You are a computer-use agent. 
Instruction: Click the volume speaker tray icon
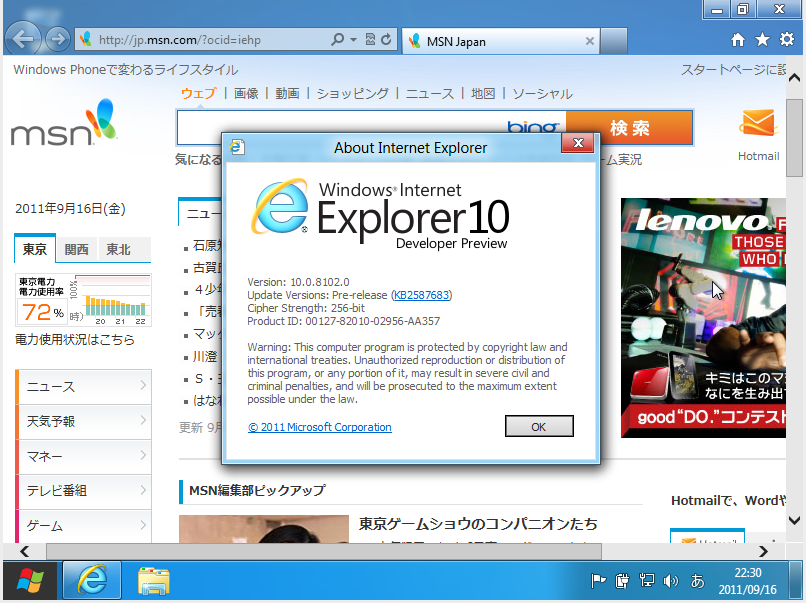tap(670, 581)
